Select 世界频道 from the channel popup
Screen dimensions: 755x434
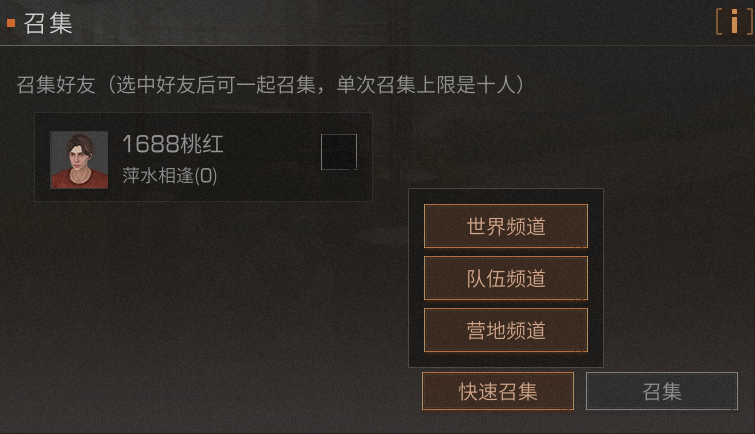[506, 226]
